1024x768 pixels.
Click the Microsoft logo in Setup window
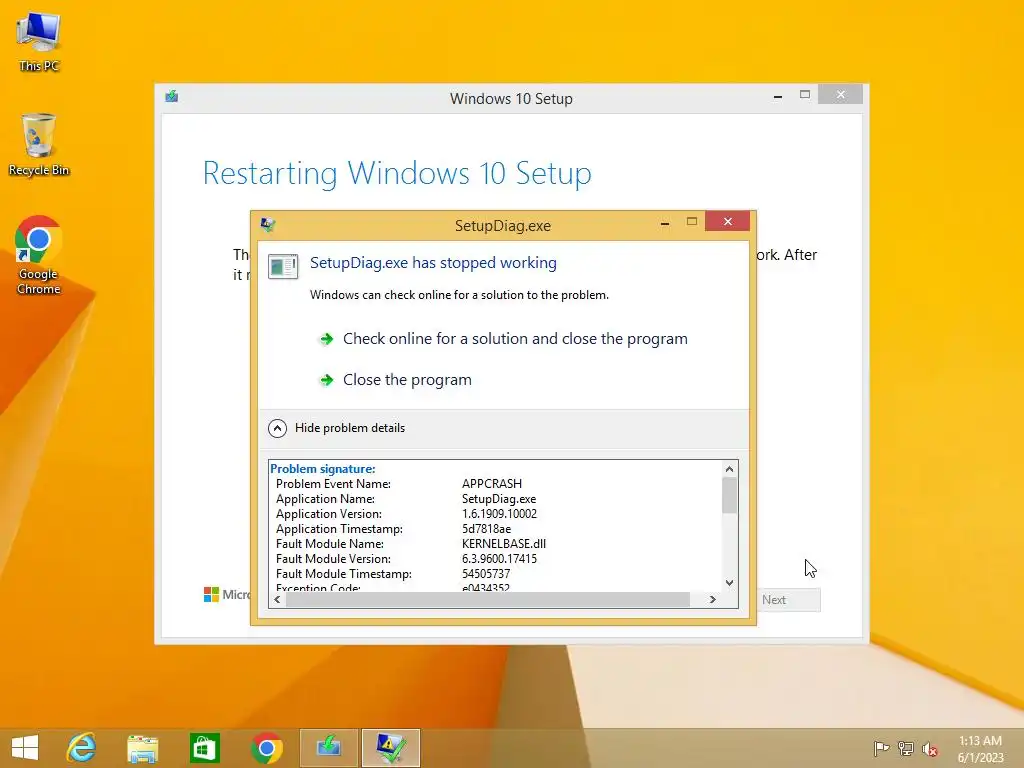point(211,594)
